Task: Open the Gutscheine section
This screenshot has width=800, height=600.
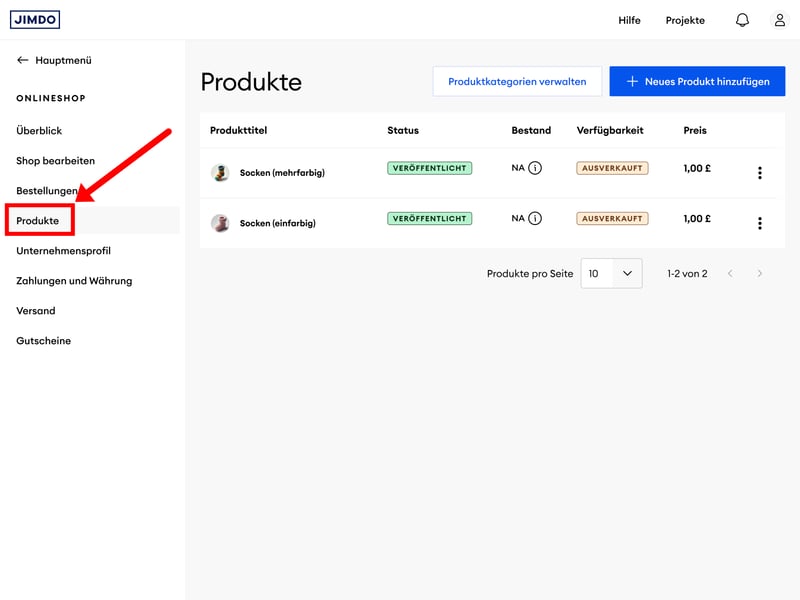Action: 43,341
